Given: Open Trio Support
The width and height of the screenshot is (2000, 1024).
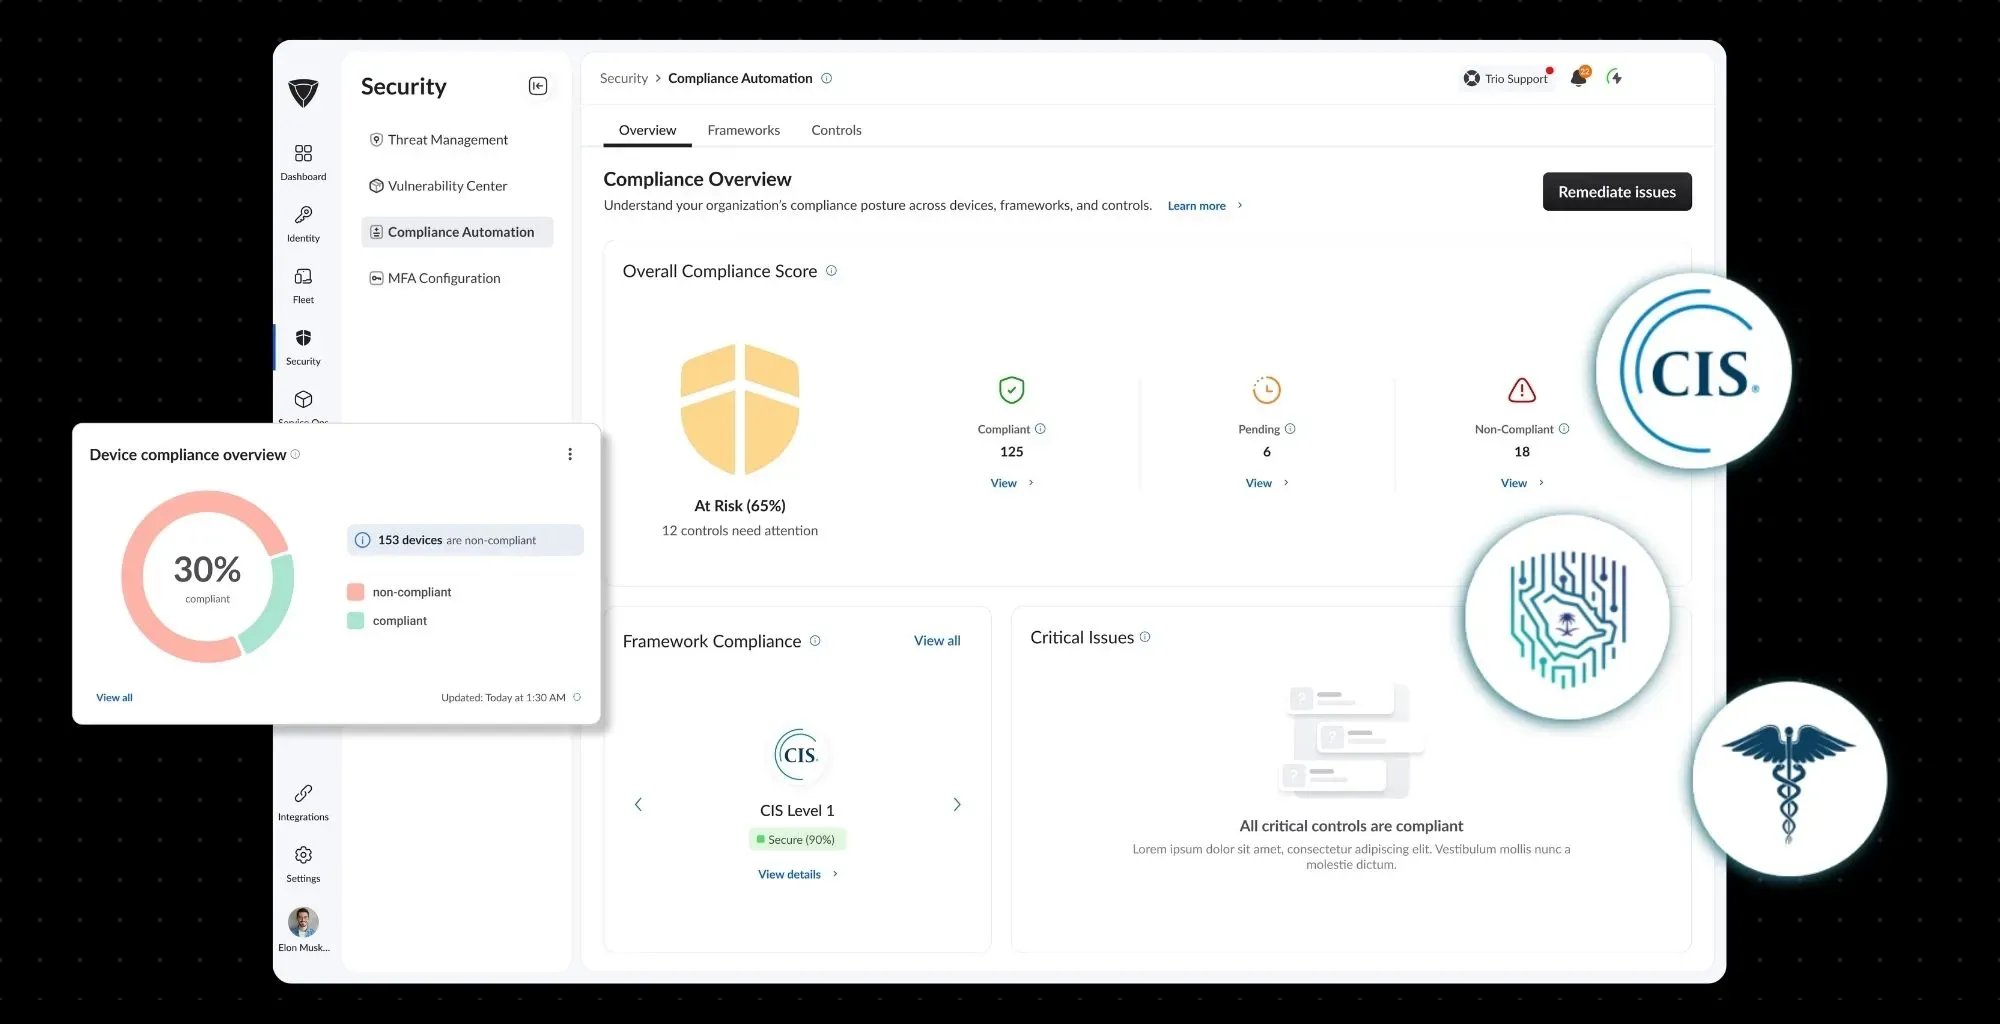Looking at the screenshot, I should point(1507,78).
